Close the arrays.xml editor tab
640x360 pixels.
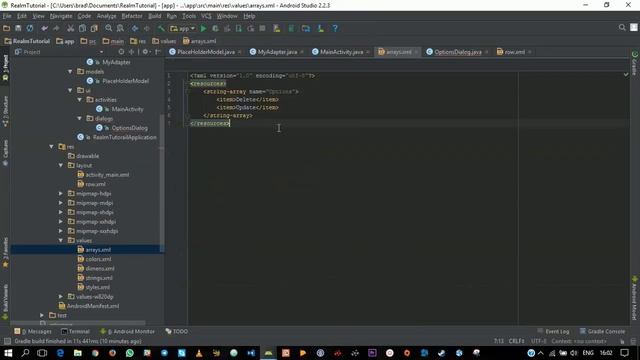(x=416, y=52)
